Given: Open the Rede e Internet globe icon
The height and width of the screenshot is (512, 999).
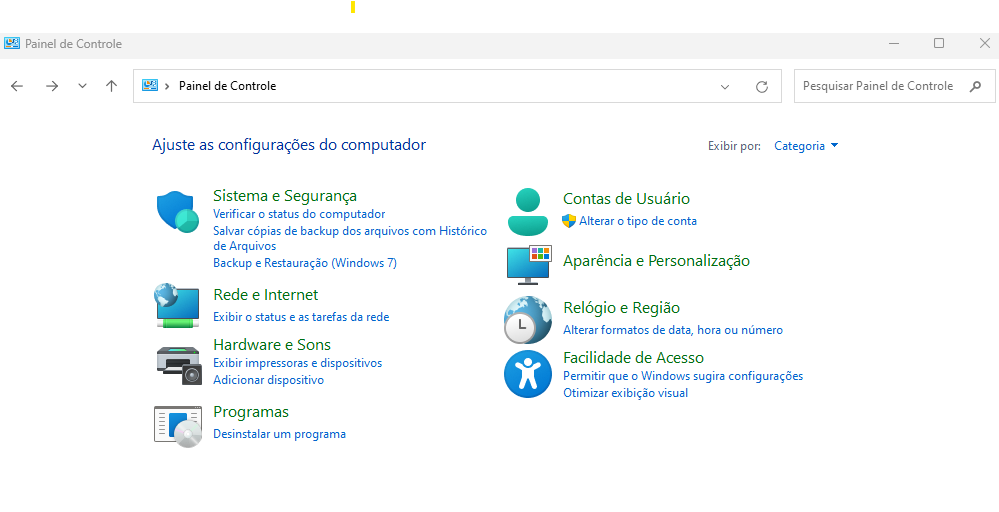Looking at the screenshot, I should click(178, 305).
